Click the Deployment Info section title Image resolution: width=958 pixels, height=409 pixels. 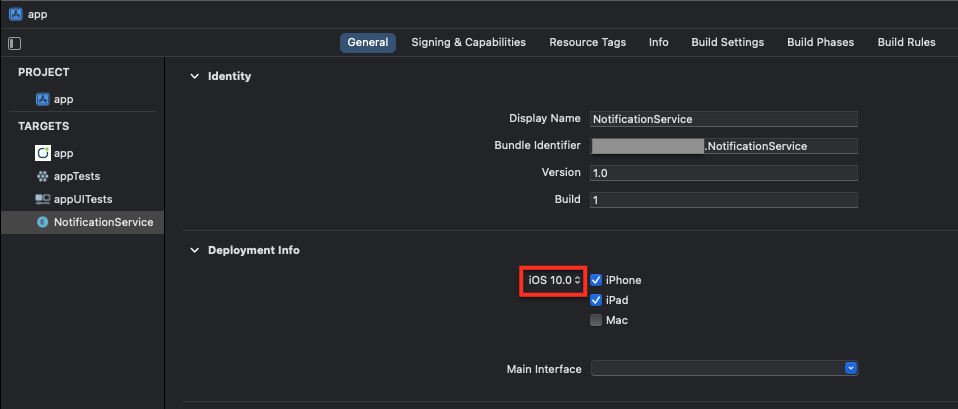click(254, 251)
